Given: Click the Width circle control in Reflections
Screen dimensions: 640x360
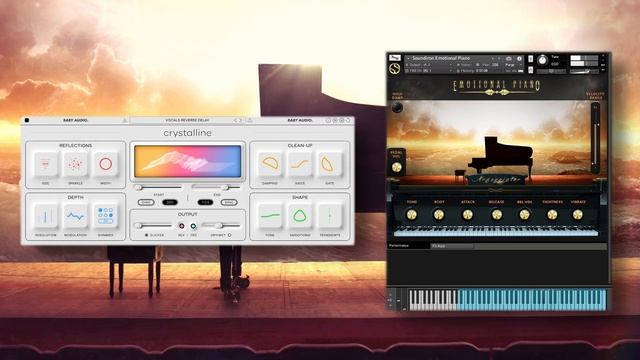Looking at the screenshot, I should pos(105,164).
